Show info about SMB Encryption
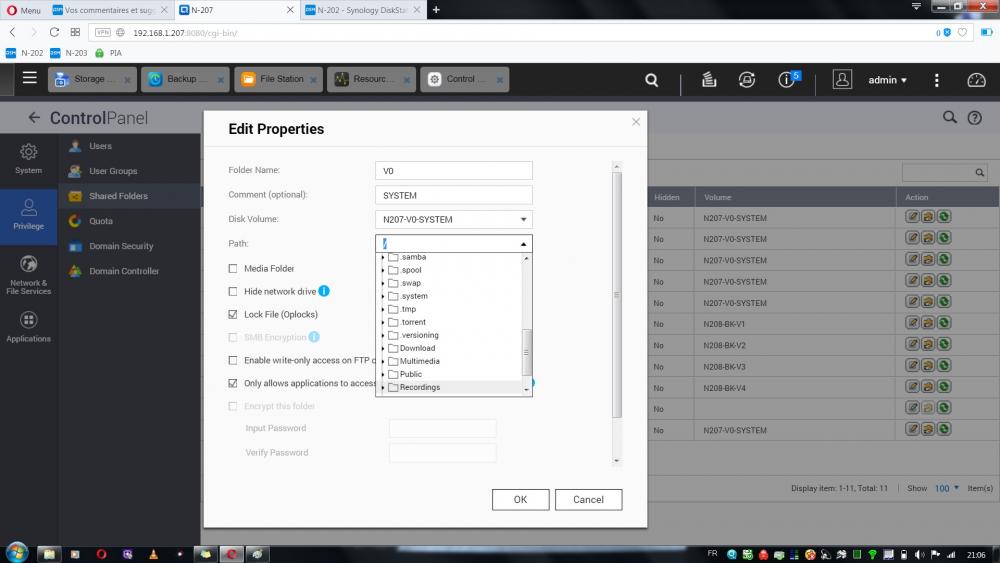 [314, 337]
